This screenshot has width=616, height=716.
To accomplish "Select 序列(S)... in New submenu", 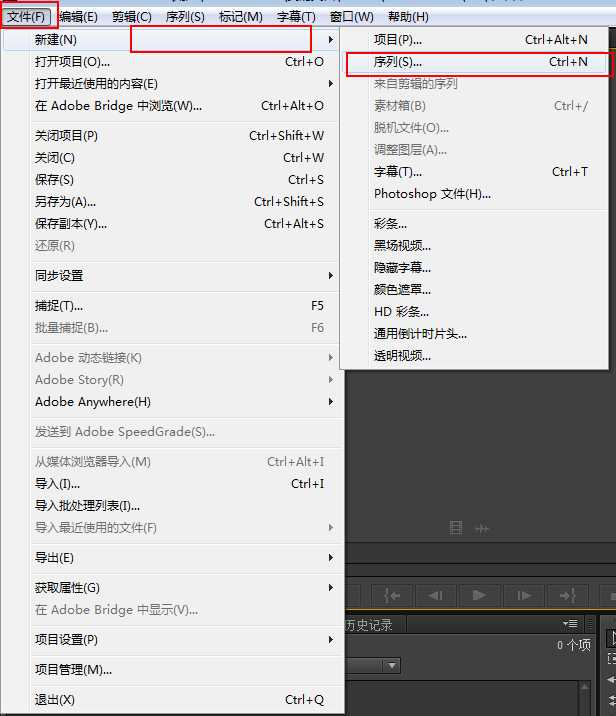I will [x=474, y=62].
